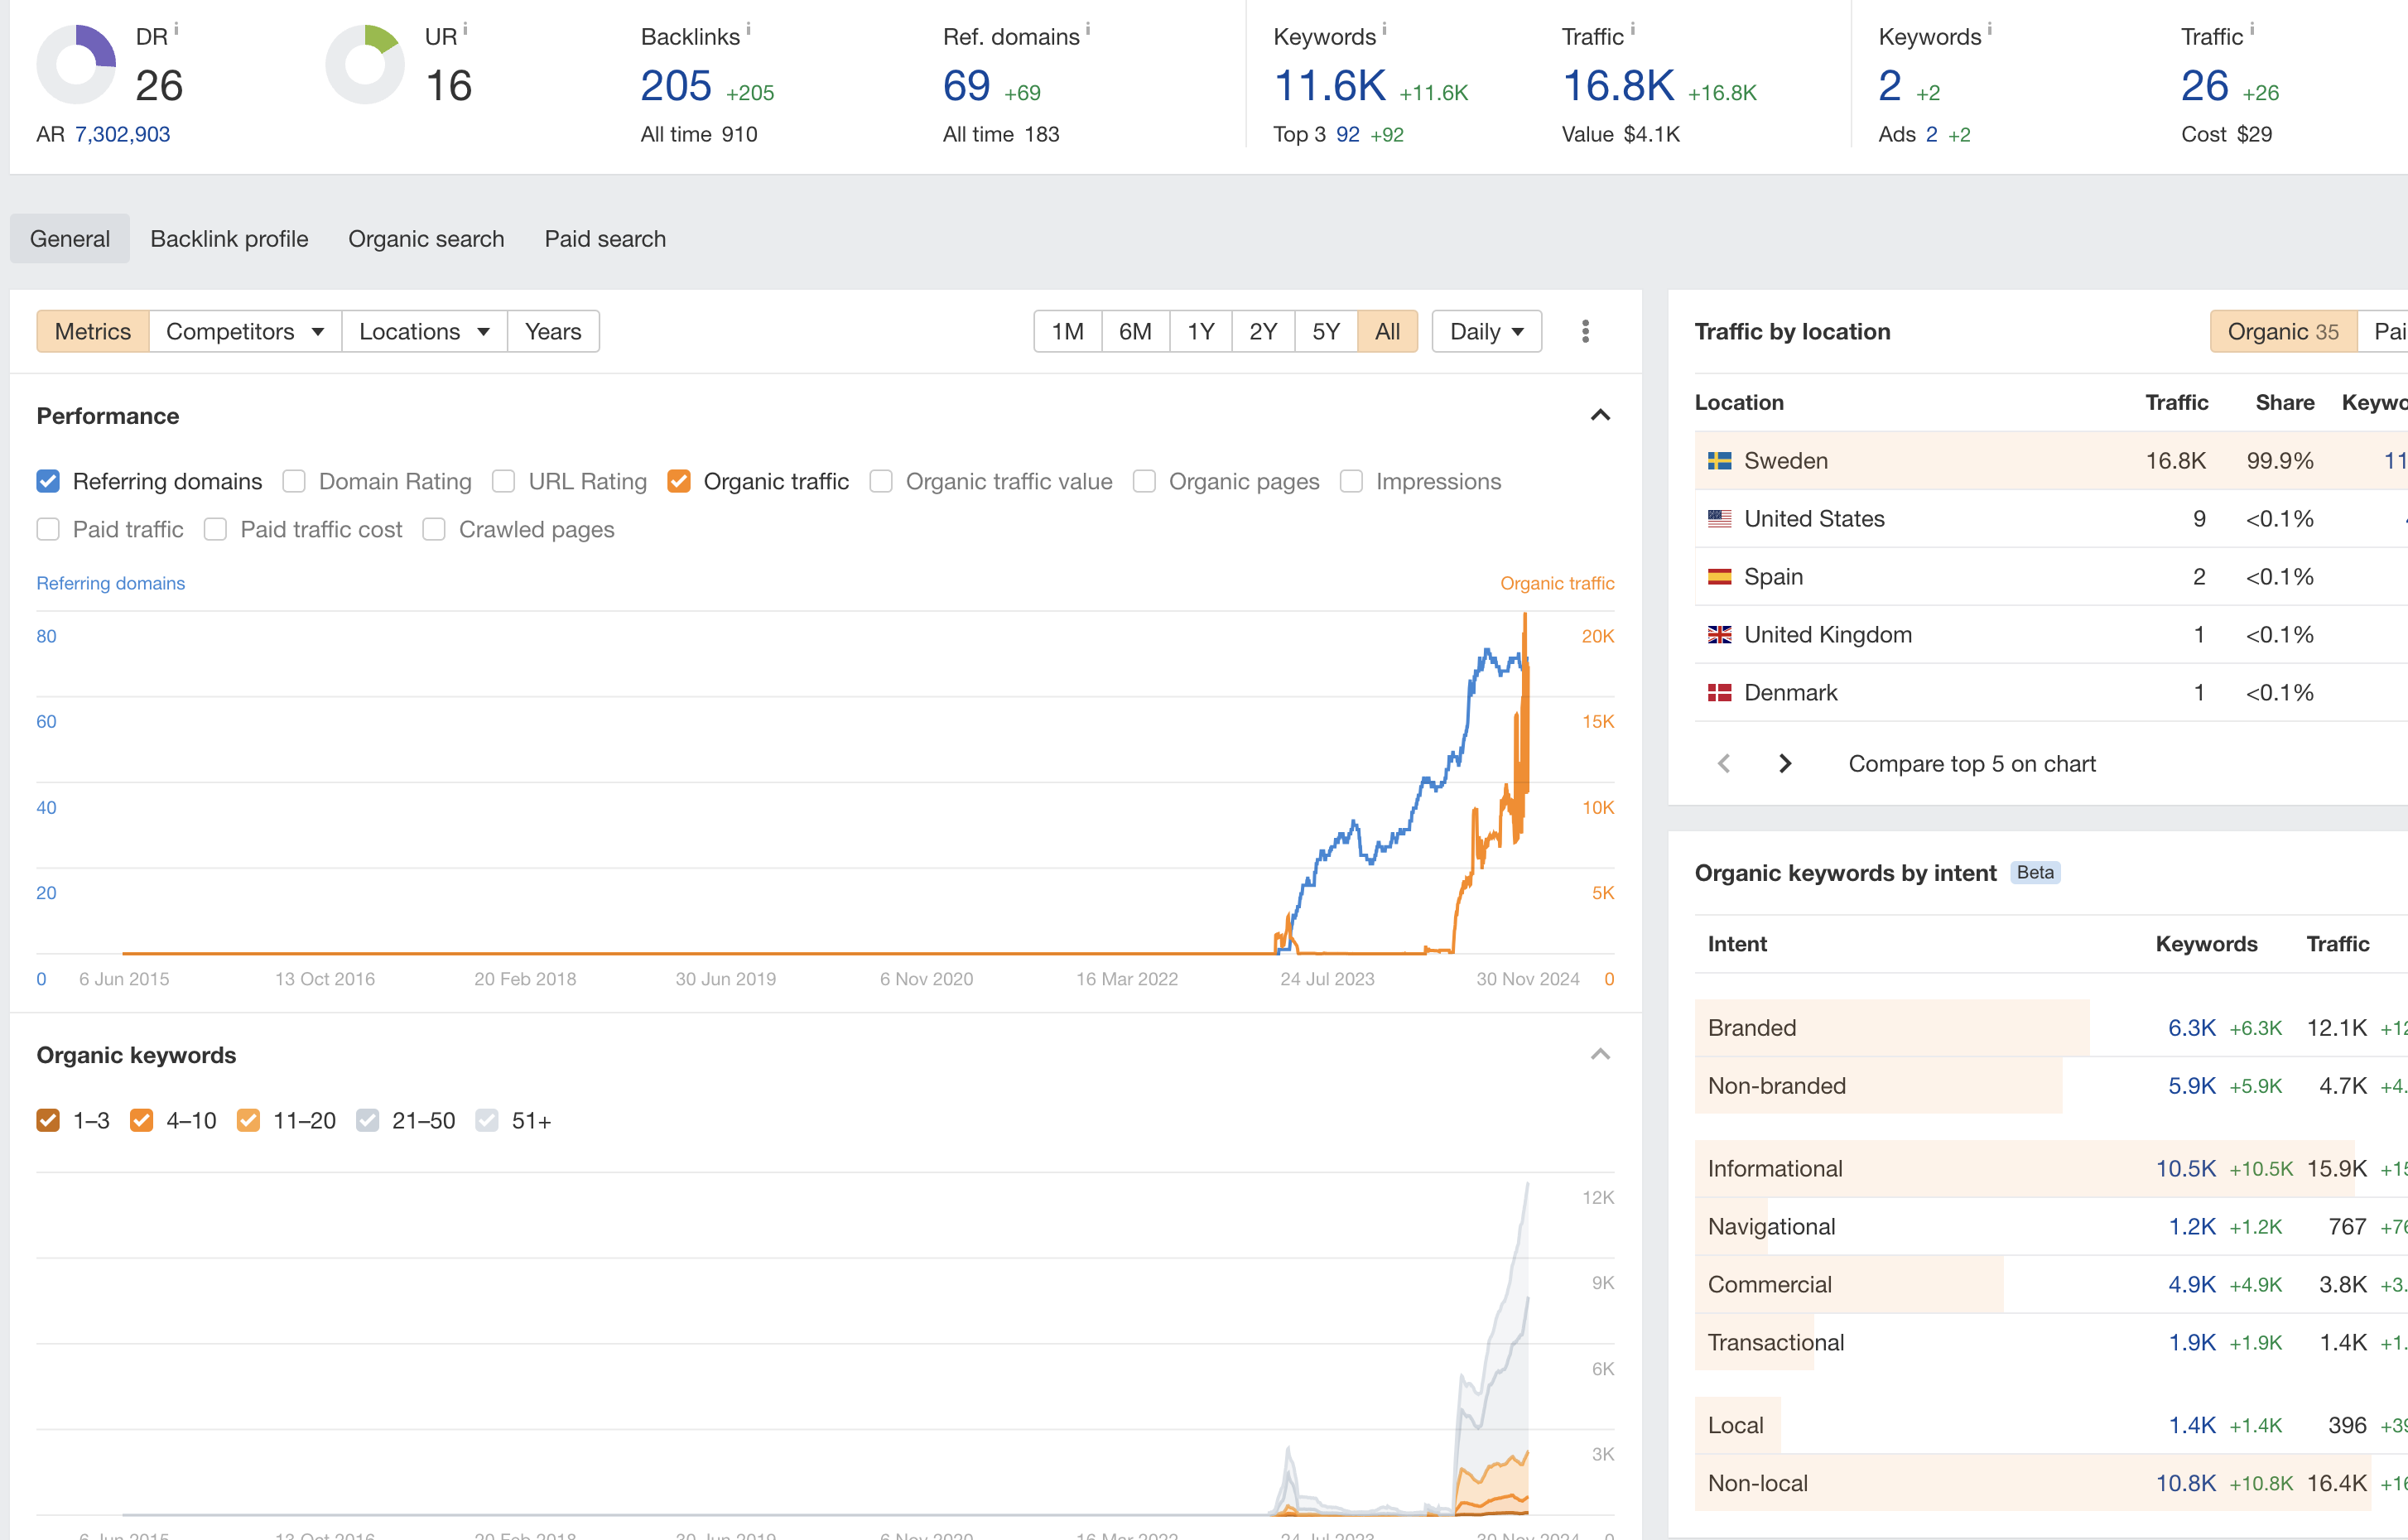Open the 69 referring domains count
2408x1540 pixels.
click(x=966, y=86)
